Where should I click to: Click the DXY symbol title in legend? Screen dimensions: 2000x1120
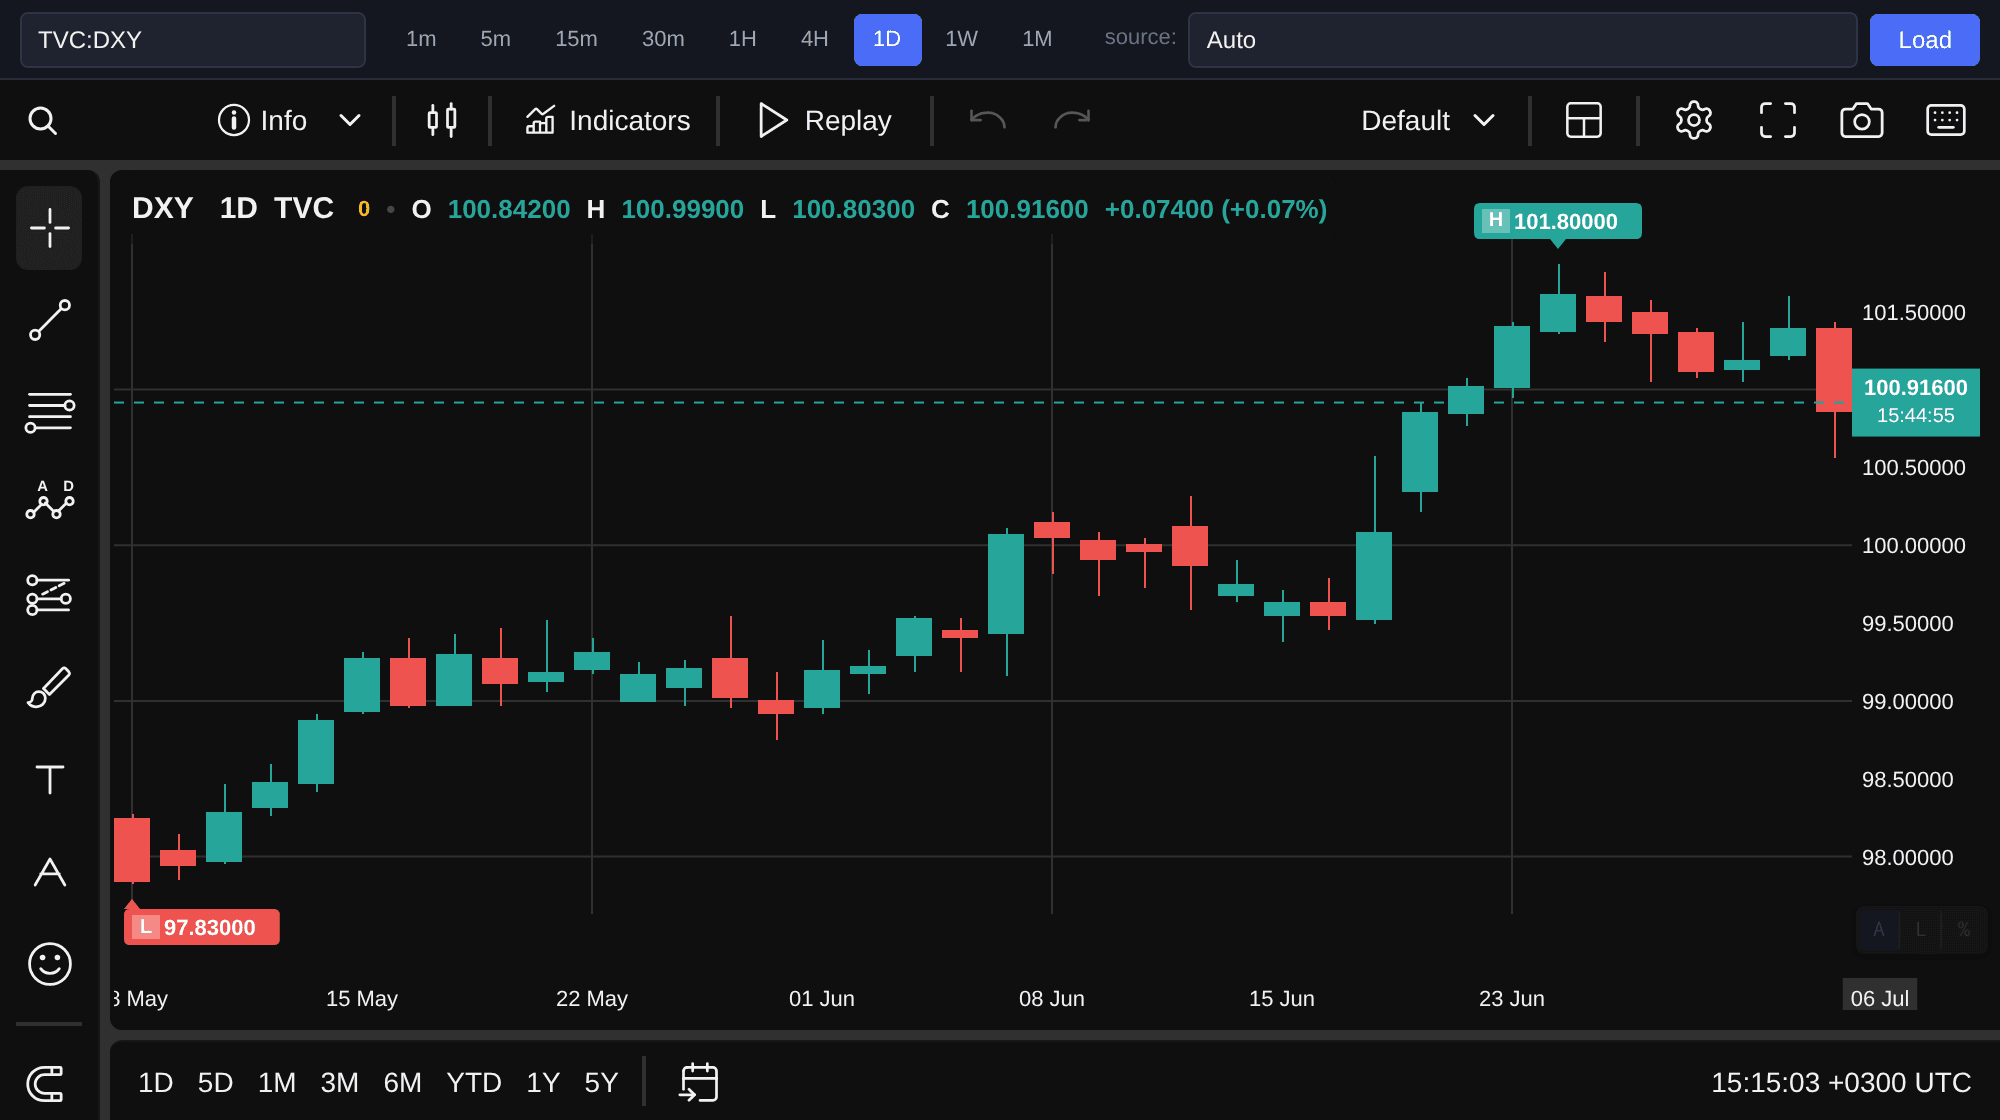pos(162,209)
